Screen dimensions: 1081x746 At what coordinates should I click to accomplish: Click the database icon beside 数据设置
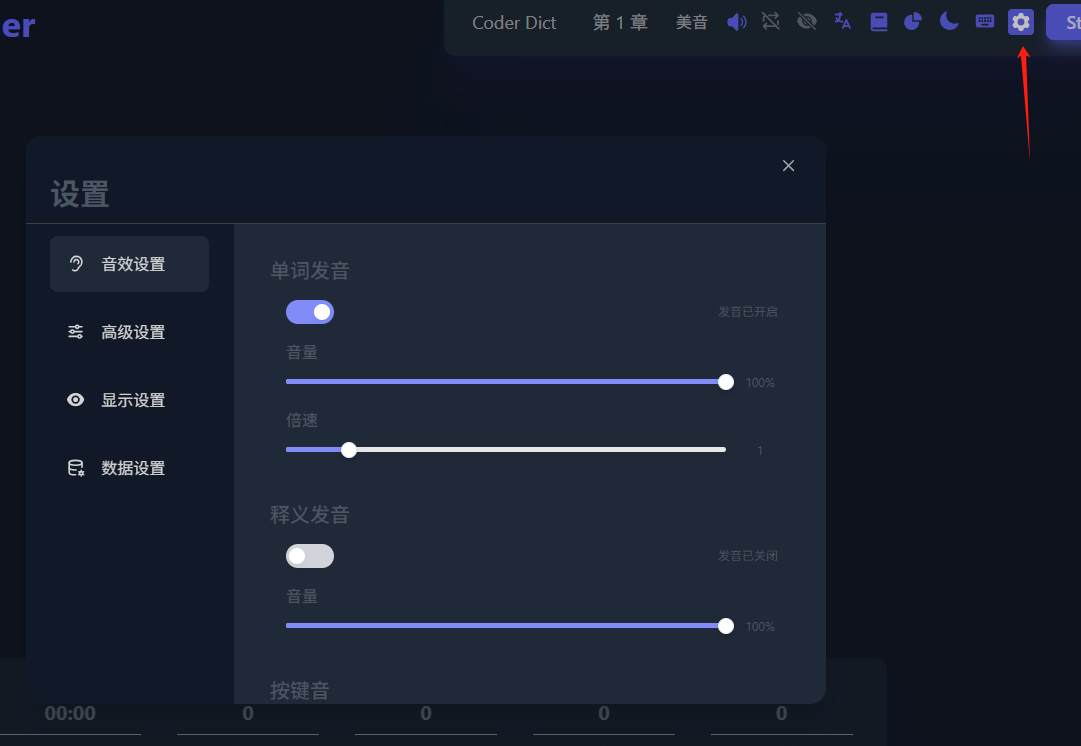[x=76, y=468]
